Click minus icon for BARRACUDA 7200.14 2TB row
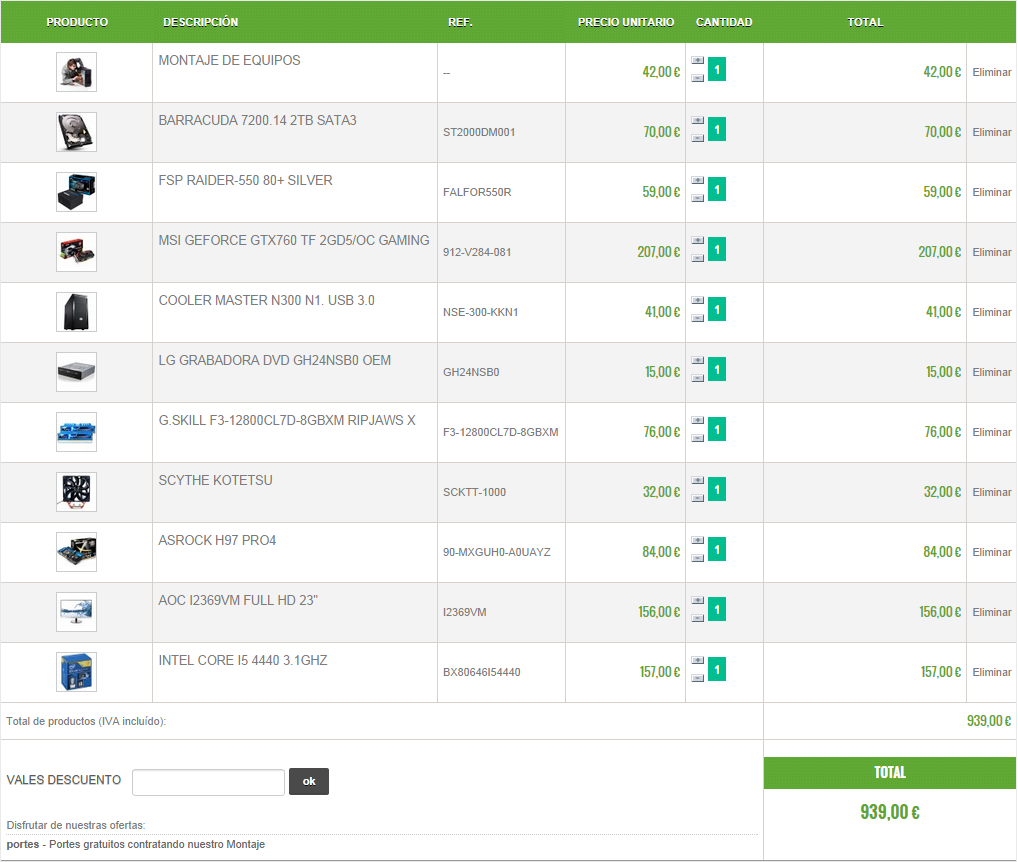 pos(697,138)
